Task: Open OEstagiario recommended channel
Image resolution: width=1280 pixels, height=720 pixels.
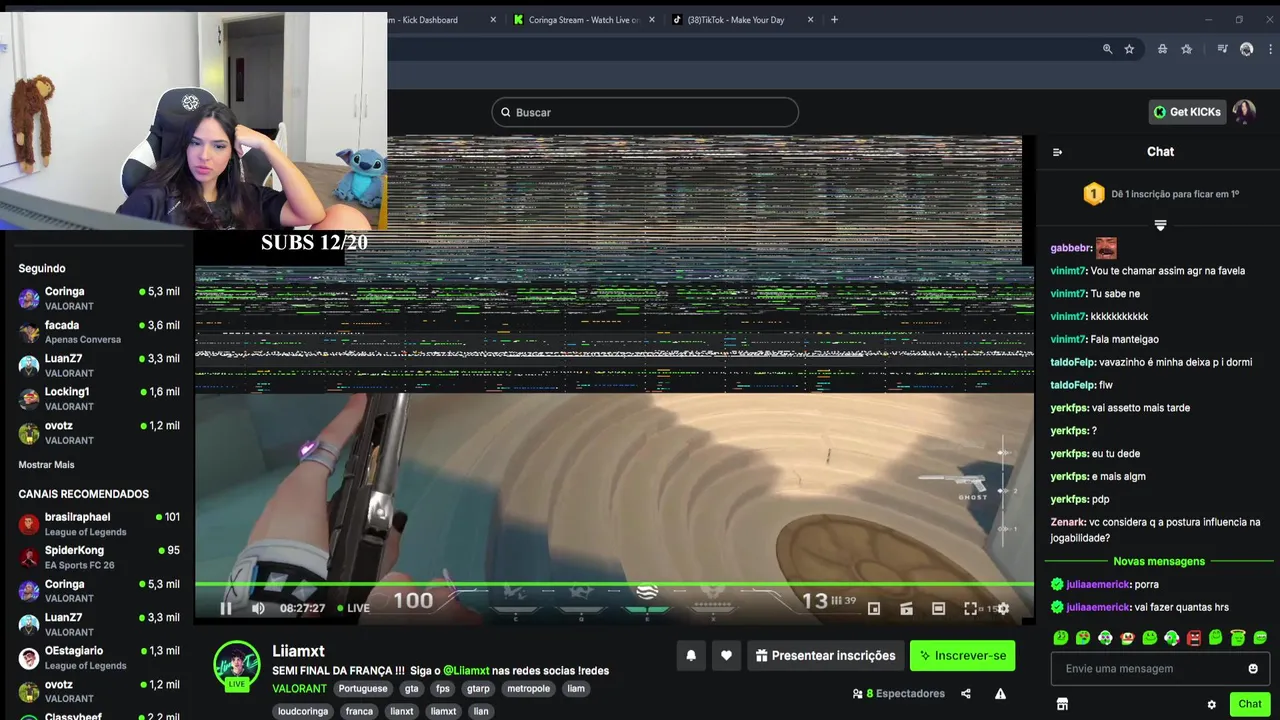Action: pos(99,658)
